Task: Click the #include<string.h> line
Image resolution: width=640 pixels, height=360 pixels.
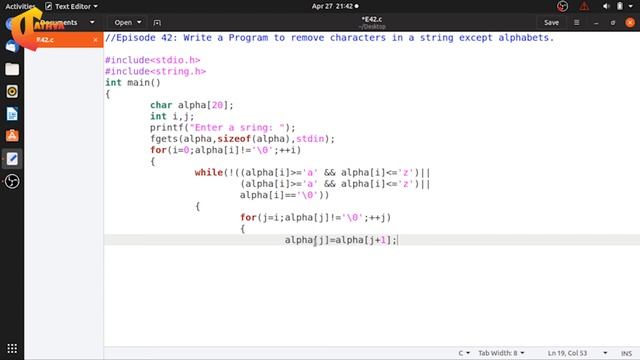Action: pyautogui.click(x=155, y=71)
